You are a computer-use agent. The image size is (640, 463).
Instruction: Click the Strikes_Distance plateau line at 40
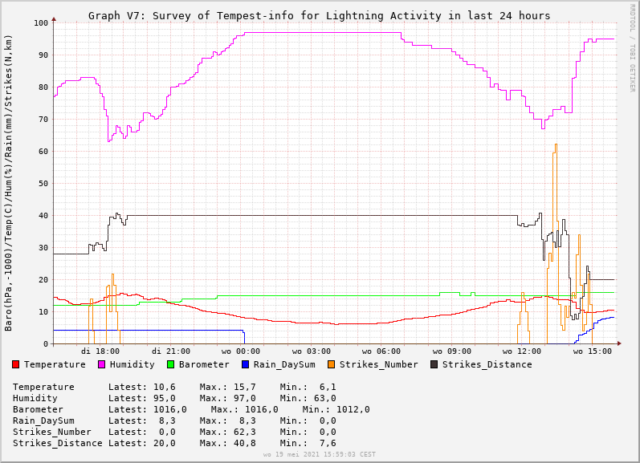[322, 215]
